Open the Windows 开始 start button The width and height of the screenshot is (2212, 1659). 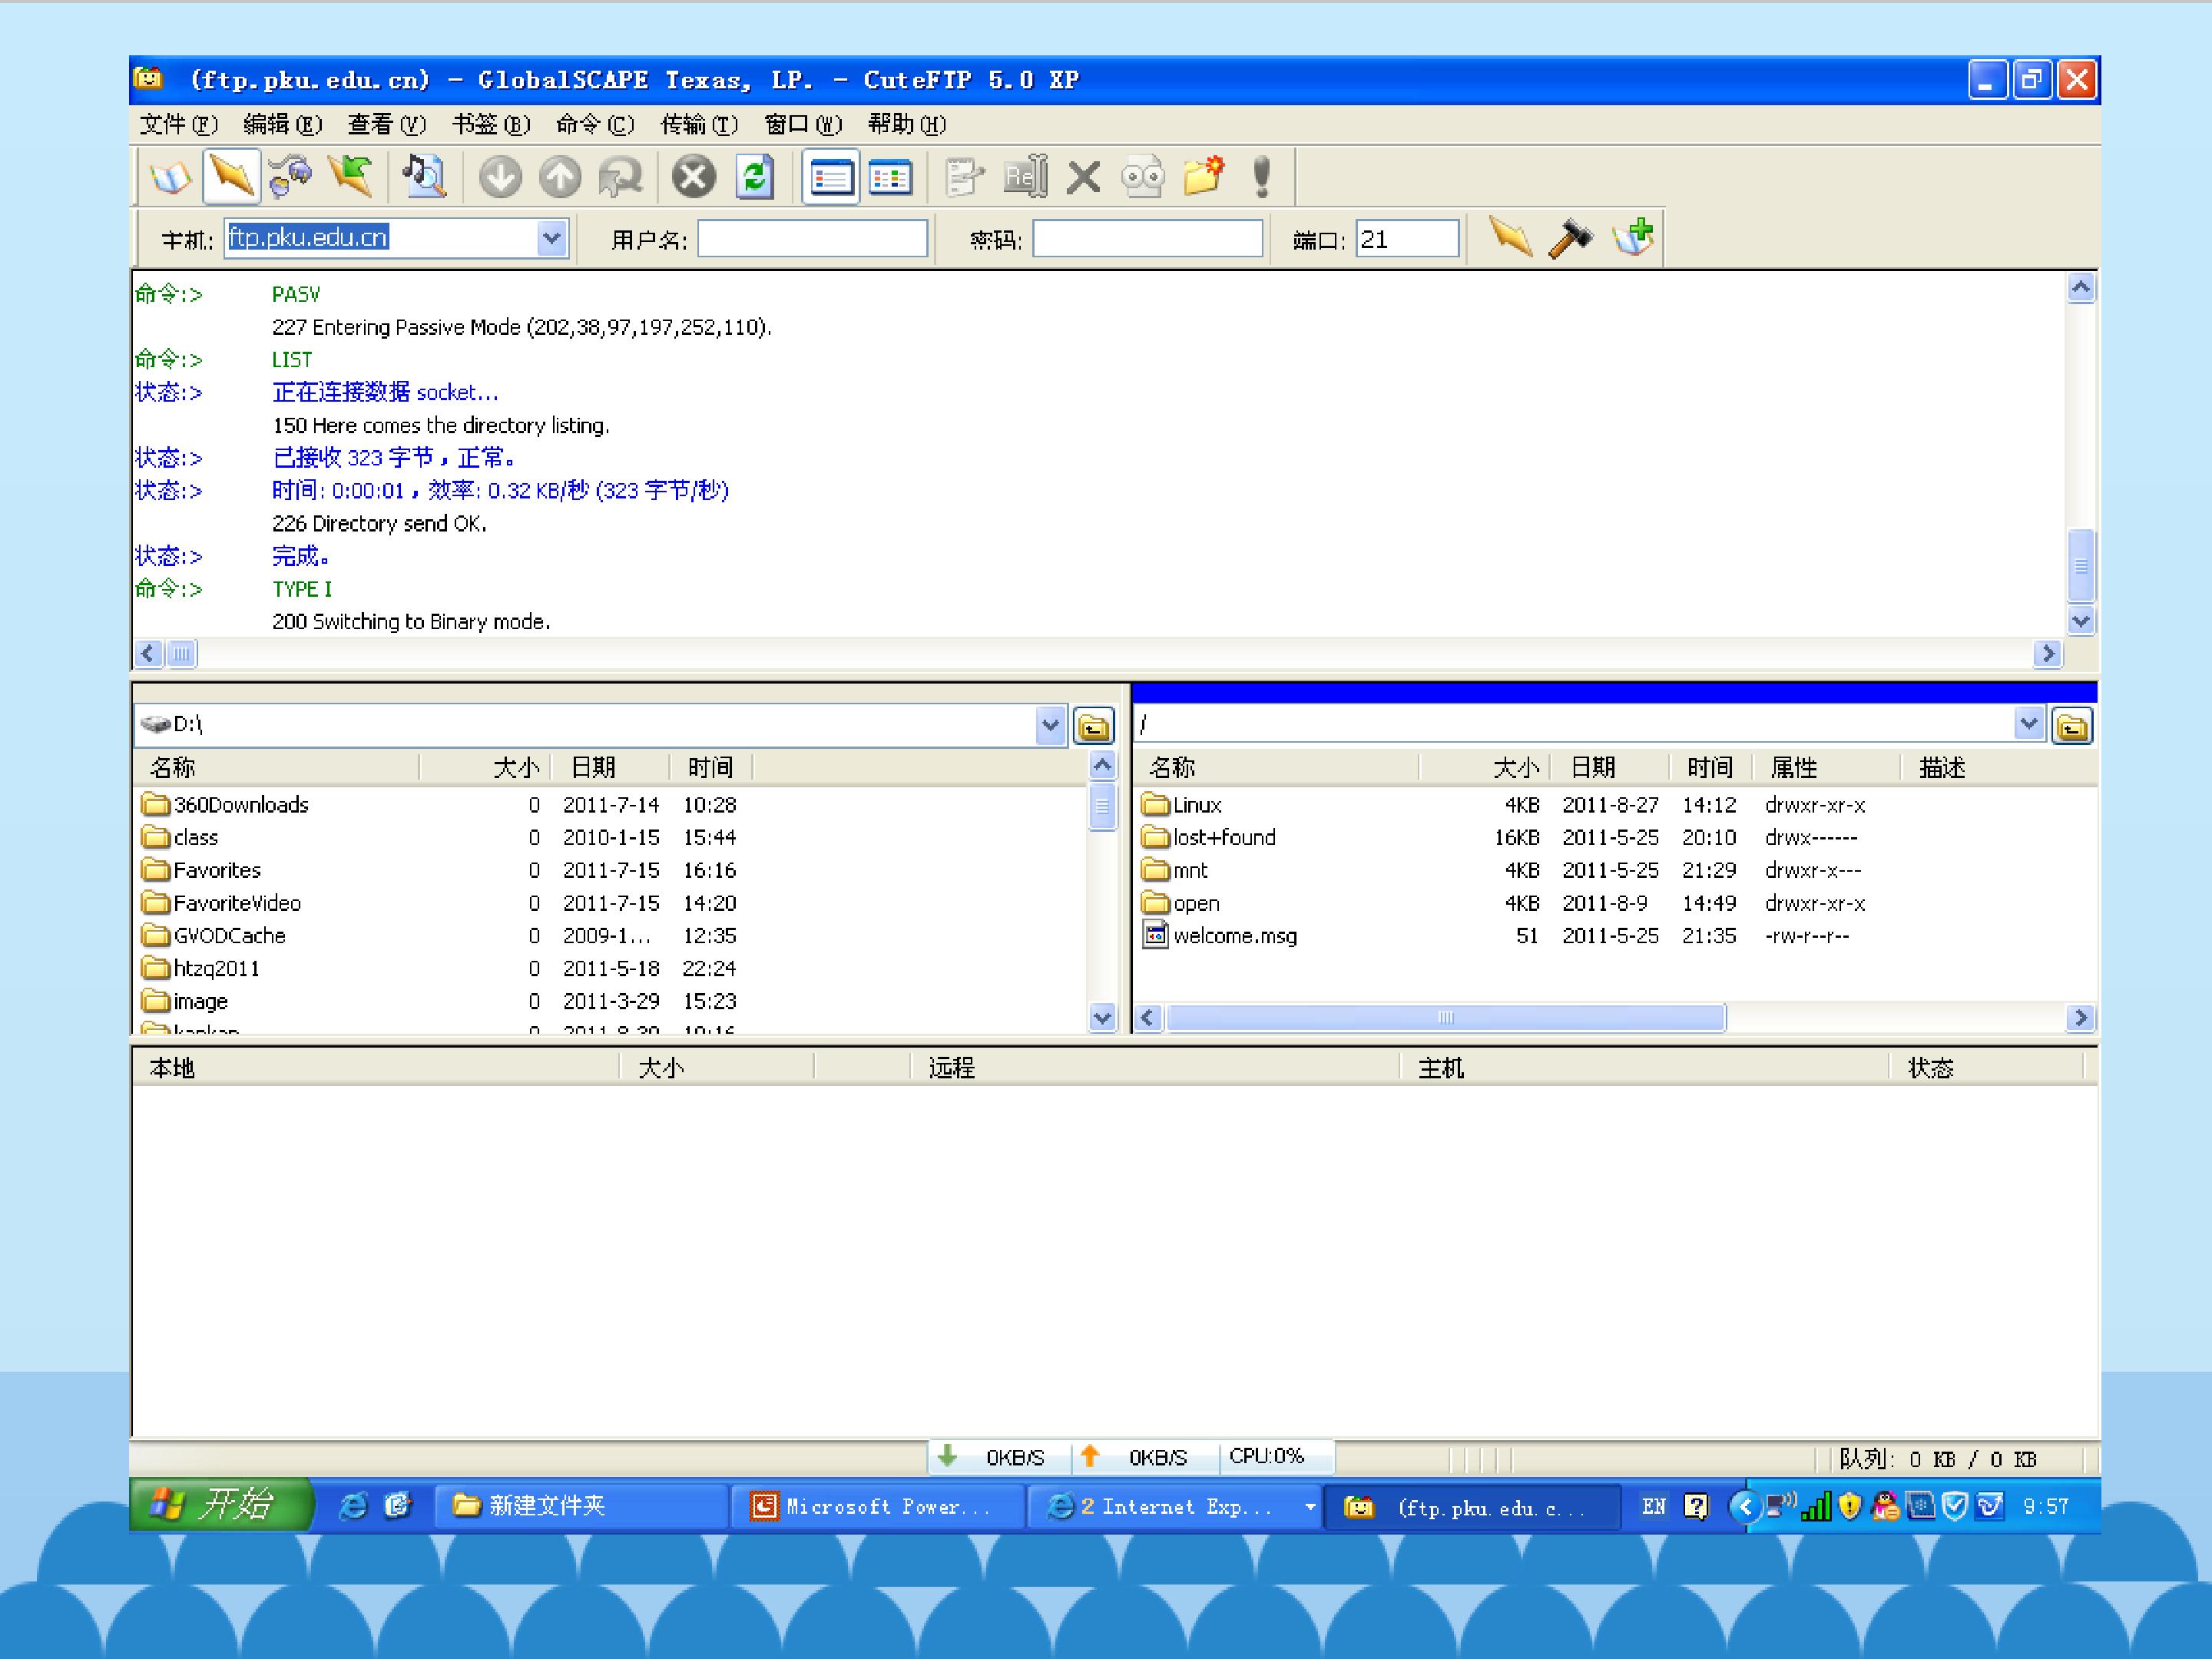pos(221,1505)
